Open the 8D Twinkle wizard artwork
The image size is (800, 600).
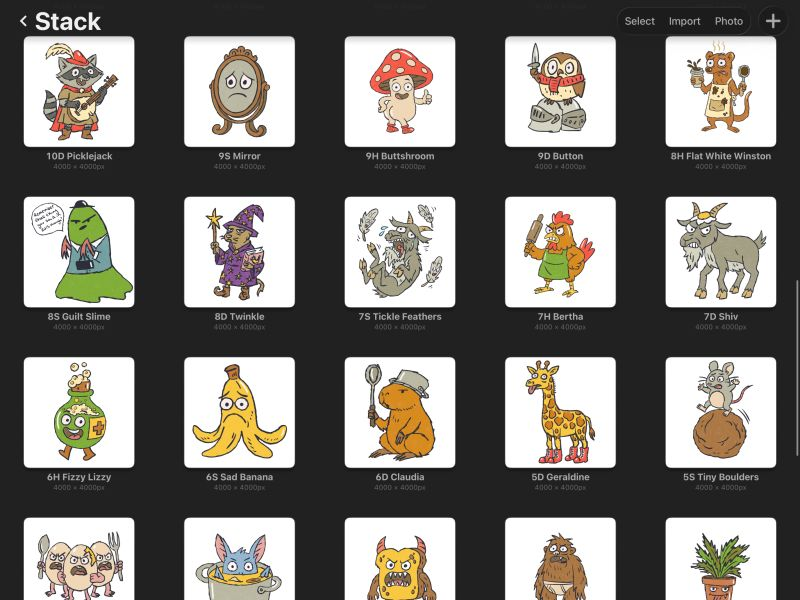coord(239,252)
